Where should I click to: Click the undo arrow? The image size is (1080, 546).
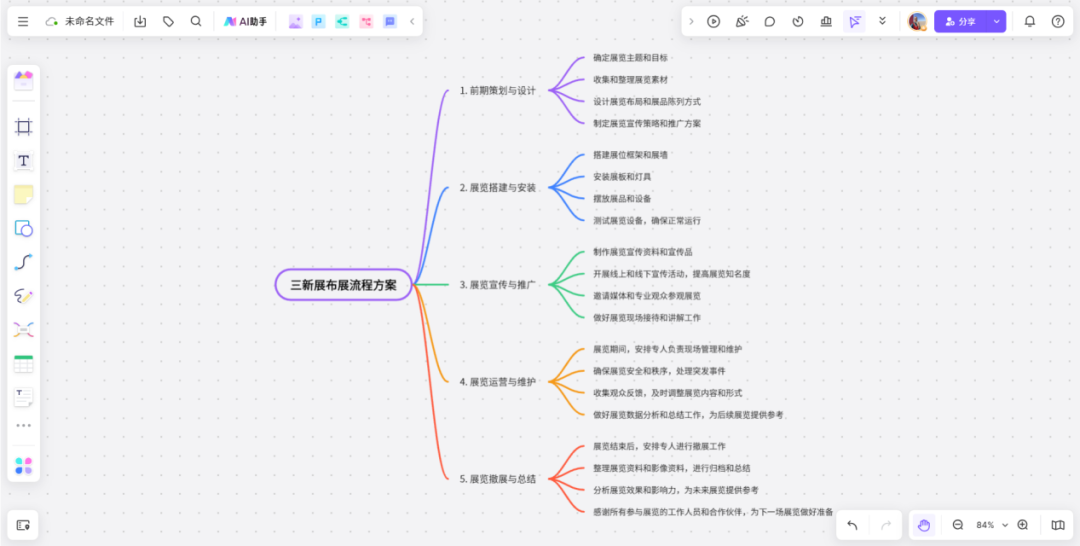(x=852, y=525)
